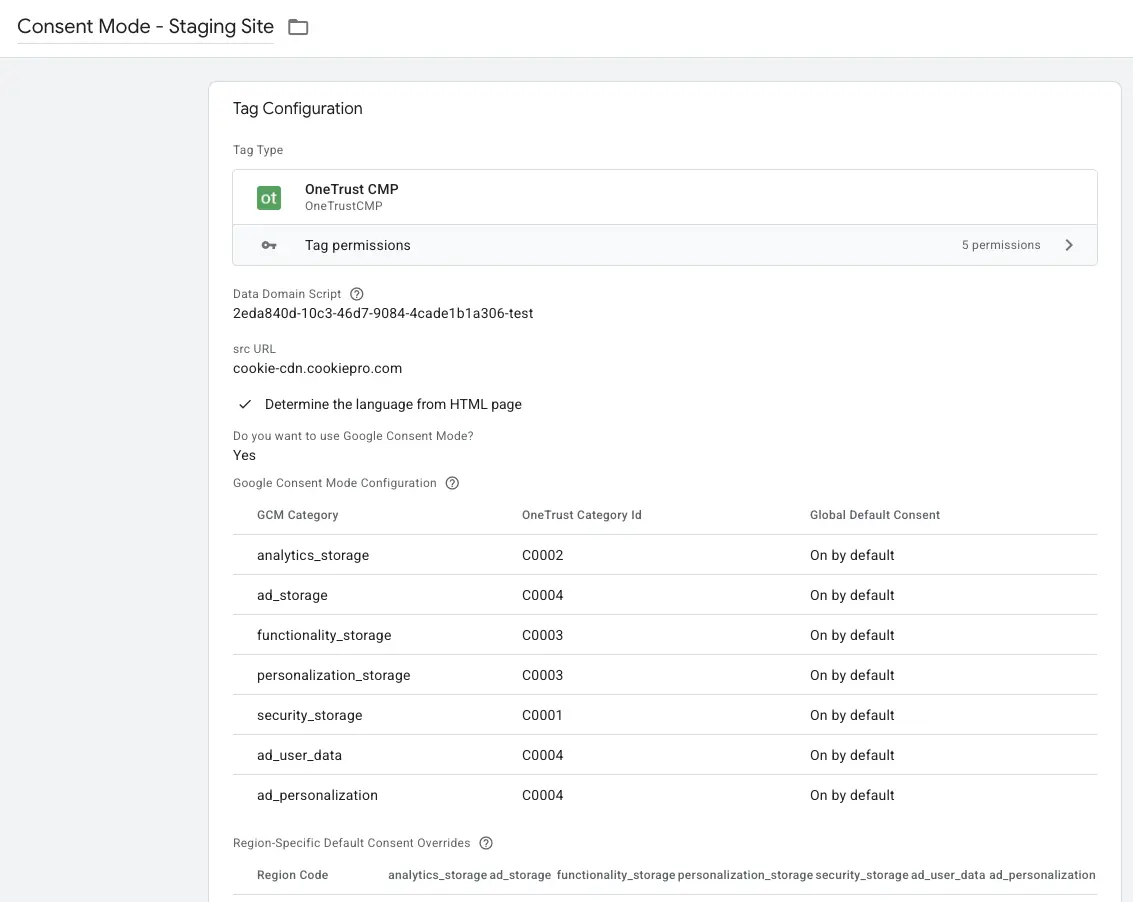
Task: Click the GCM Category column header
Action: tap(298, 515)
